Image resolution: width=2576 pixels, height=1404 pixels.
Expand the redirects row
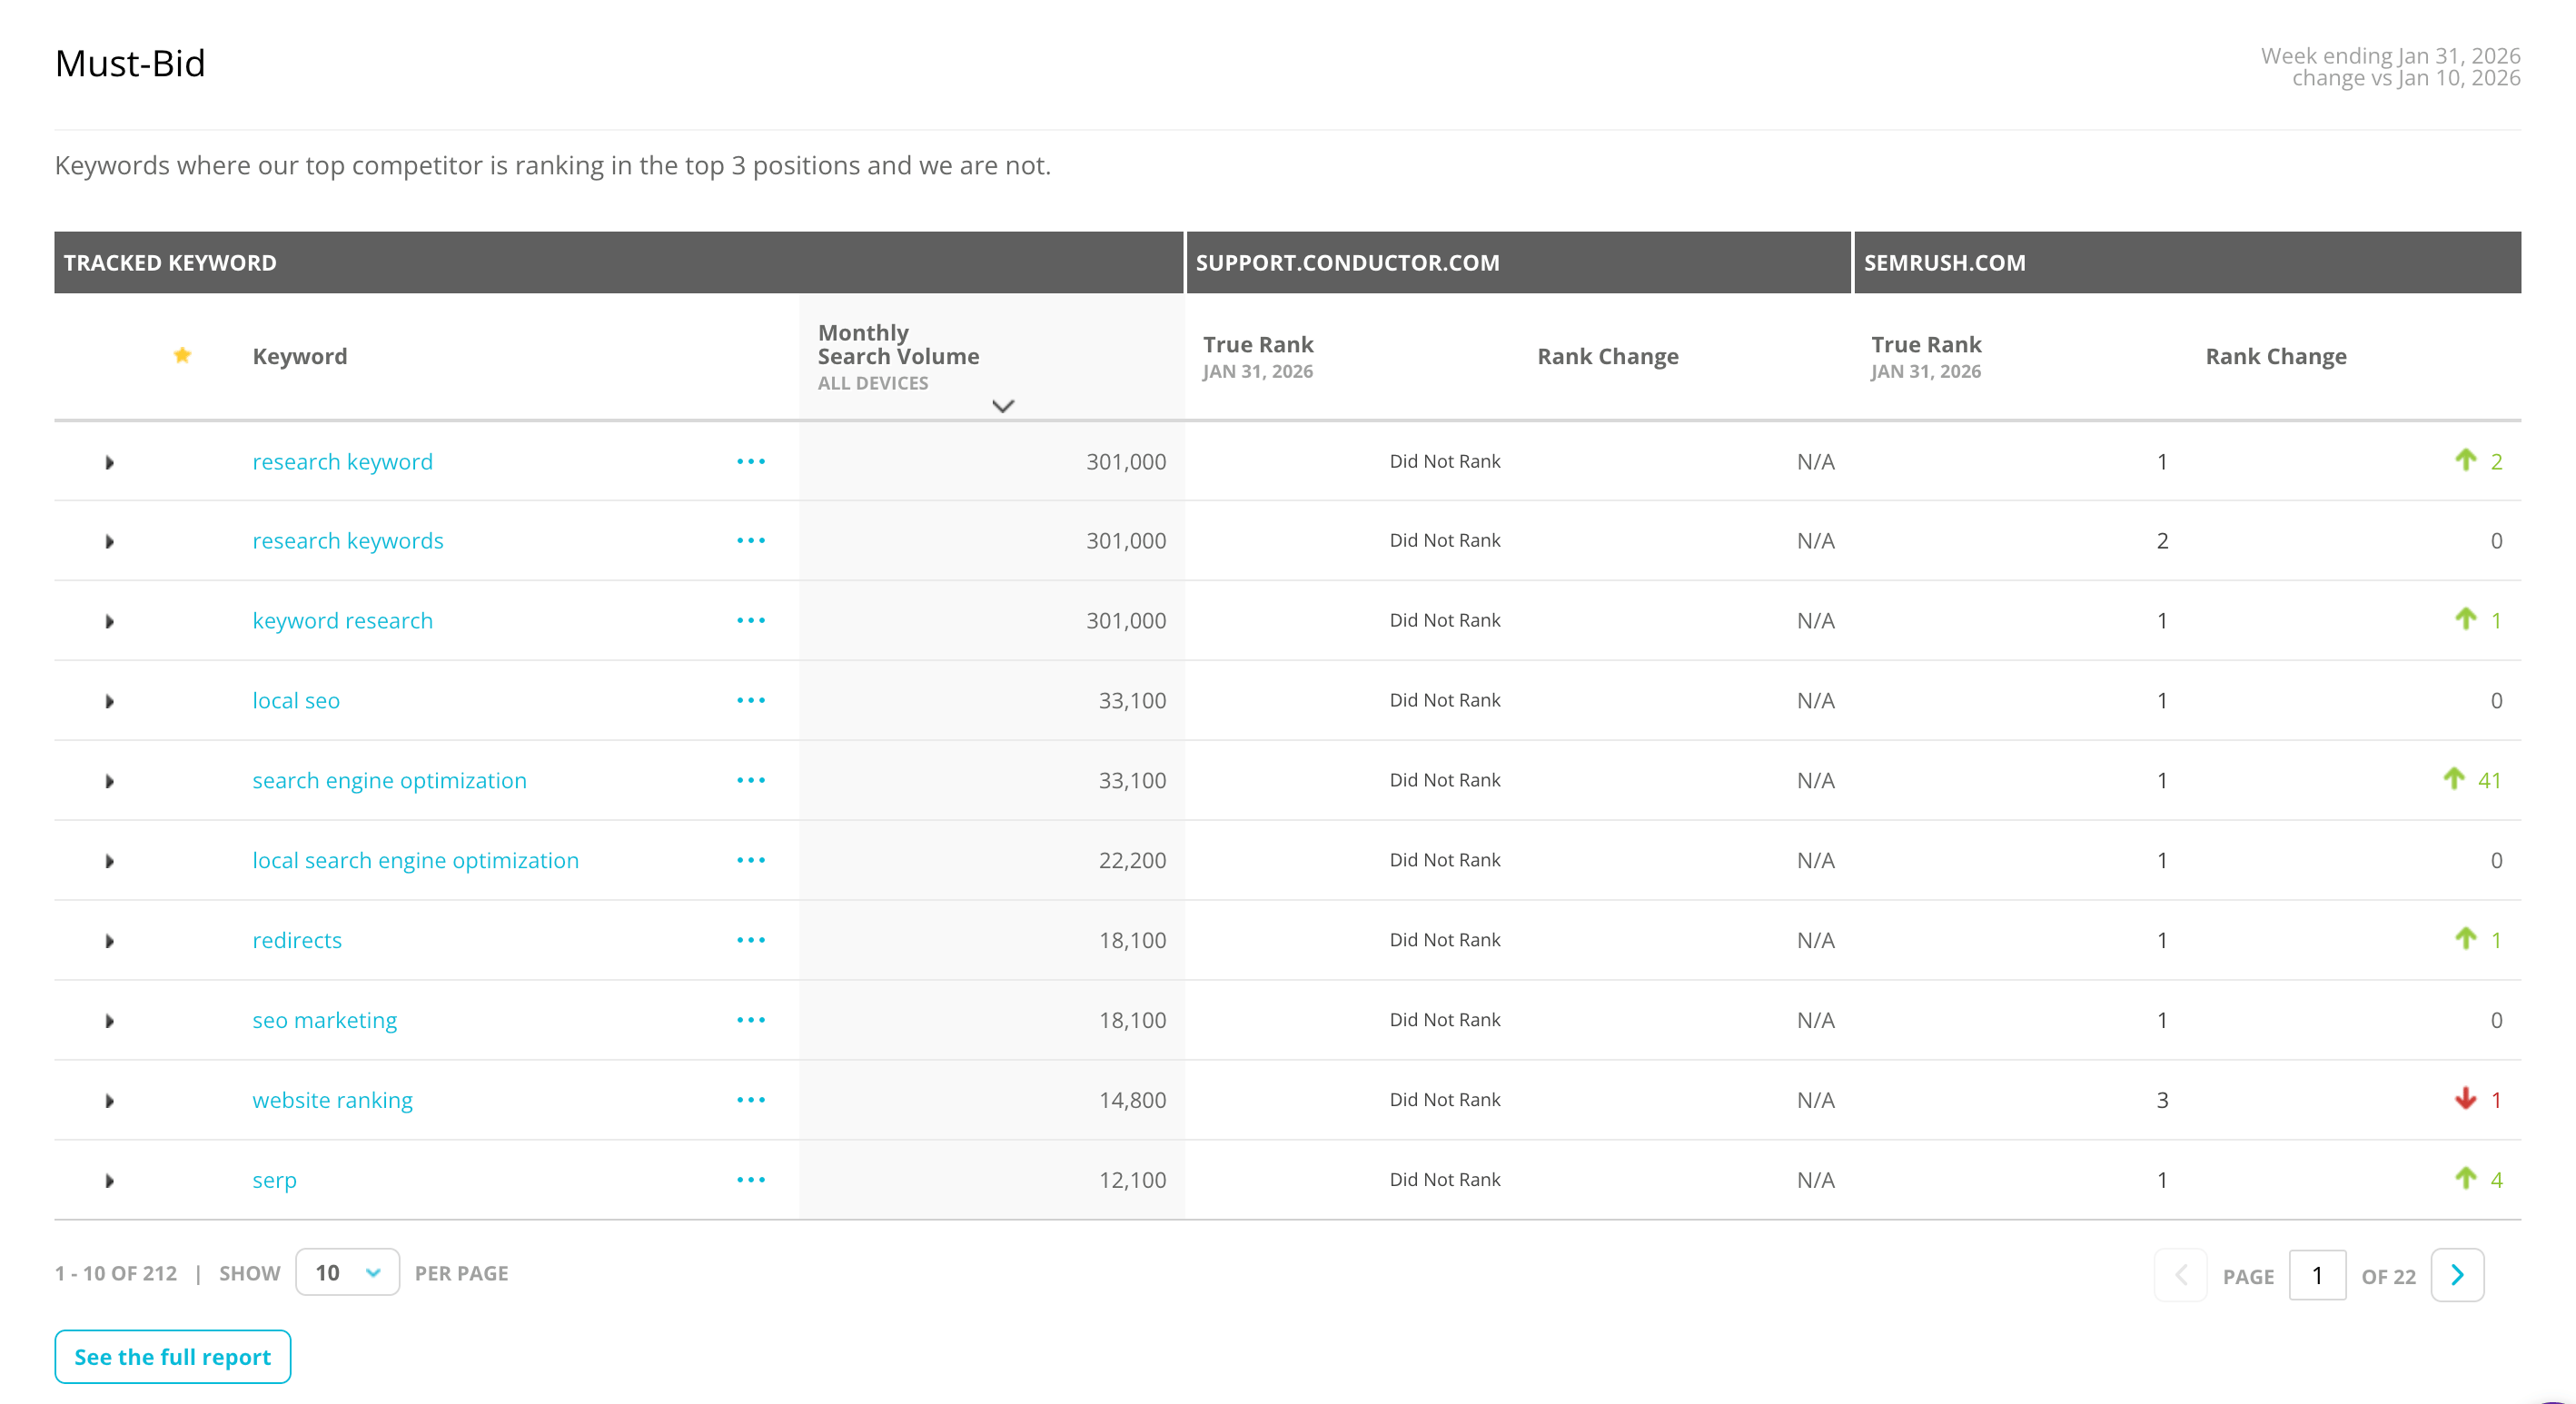[110, 942]
